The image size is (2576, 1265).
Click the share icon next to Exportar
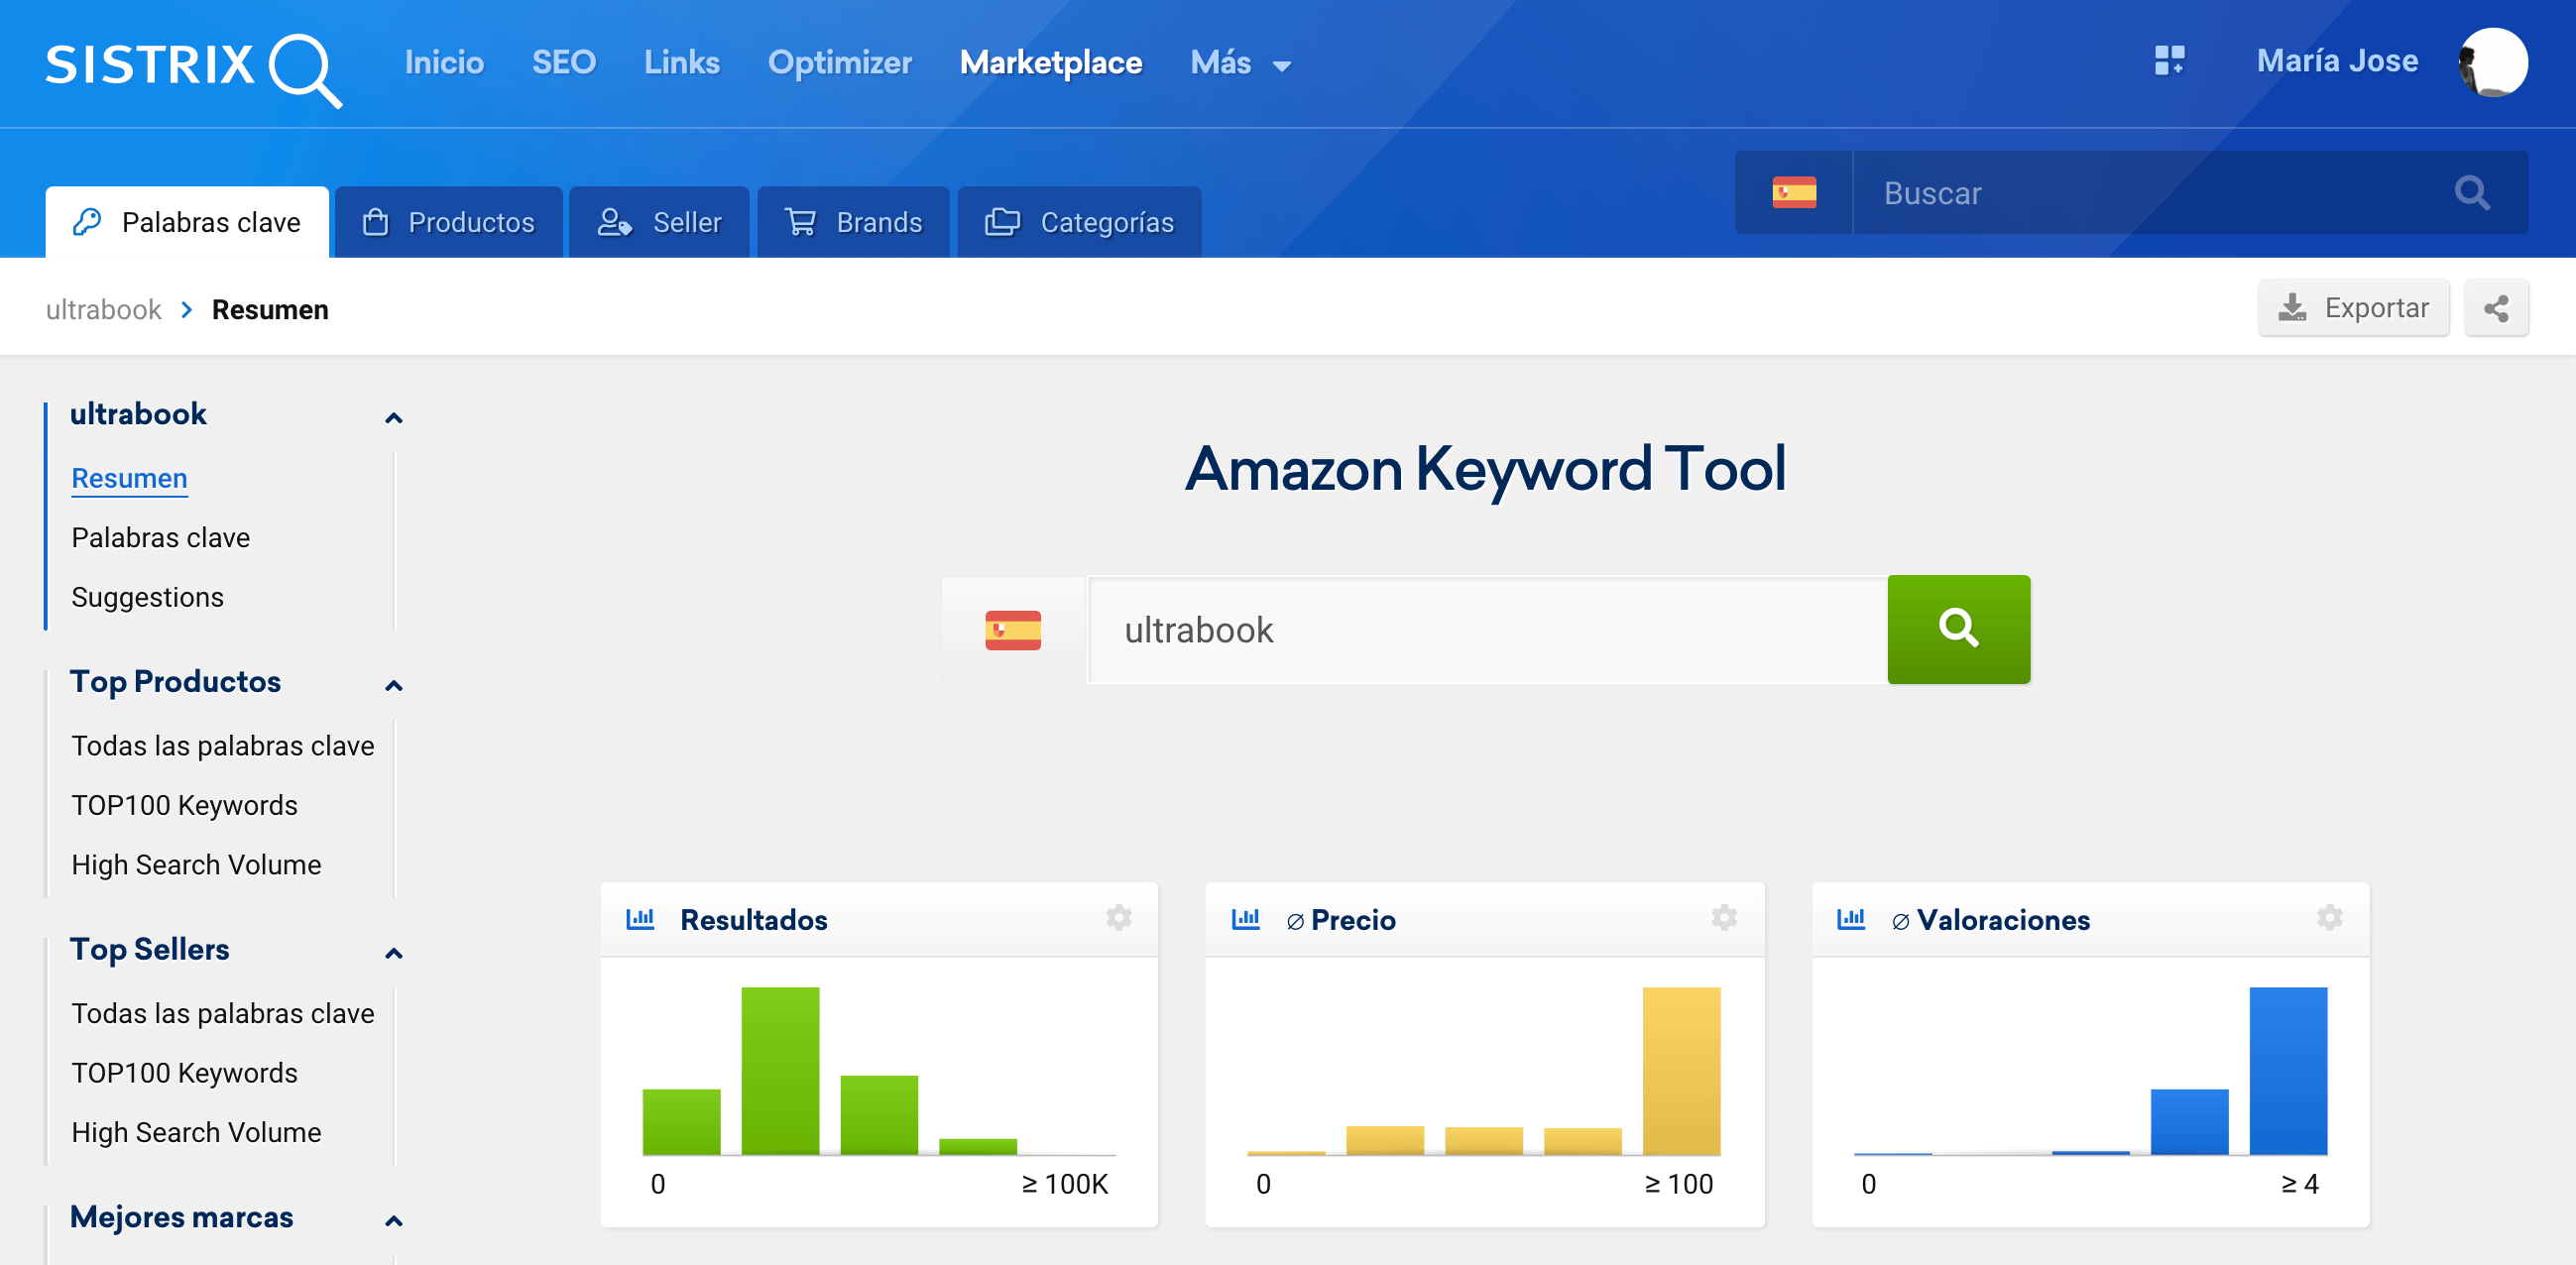2495,308
